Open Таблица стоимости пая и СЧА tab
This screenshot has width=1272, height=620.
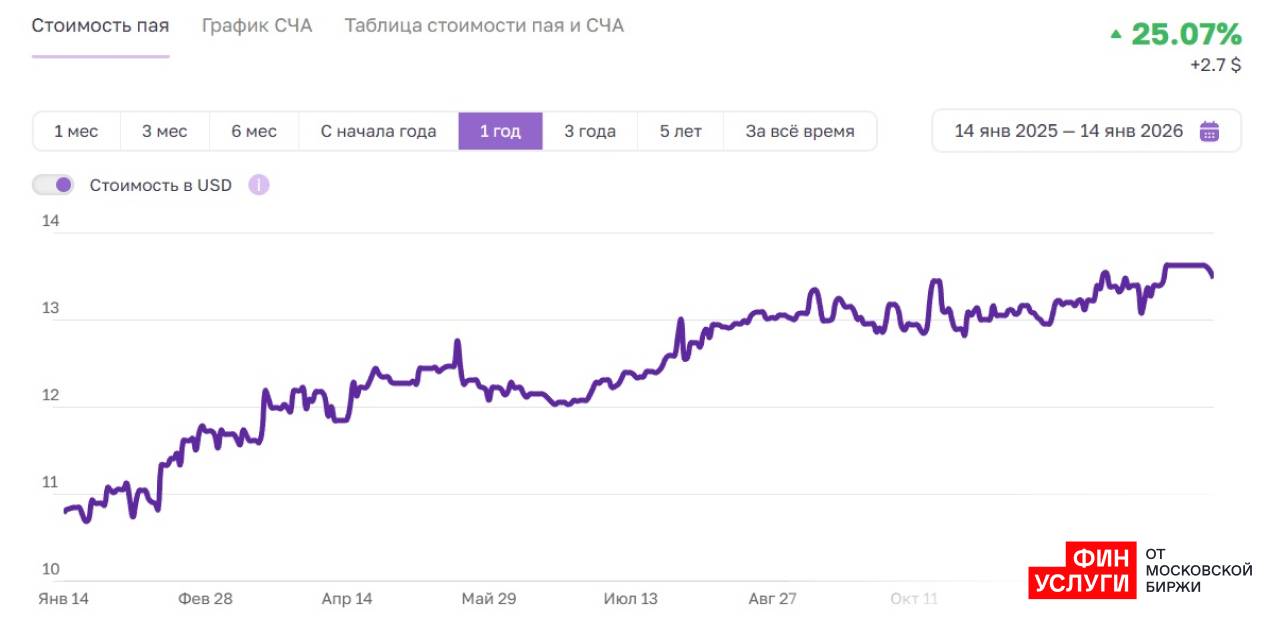pyautogui.click(x=484, y=26)
